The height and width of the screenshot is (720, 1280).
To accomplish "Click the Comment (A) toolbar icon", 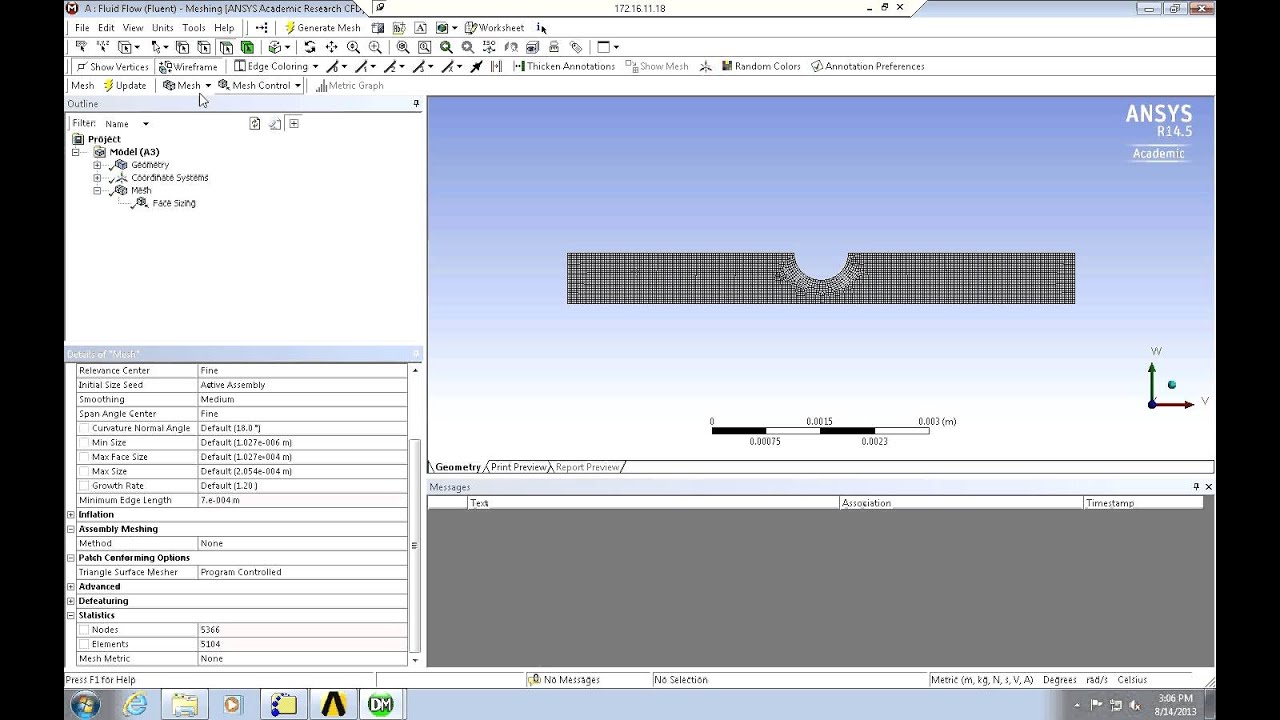I will (420, 28).
